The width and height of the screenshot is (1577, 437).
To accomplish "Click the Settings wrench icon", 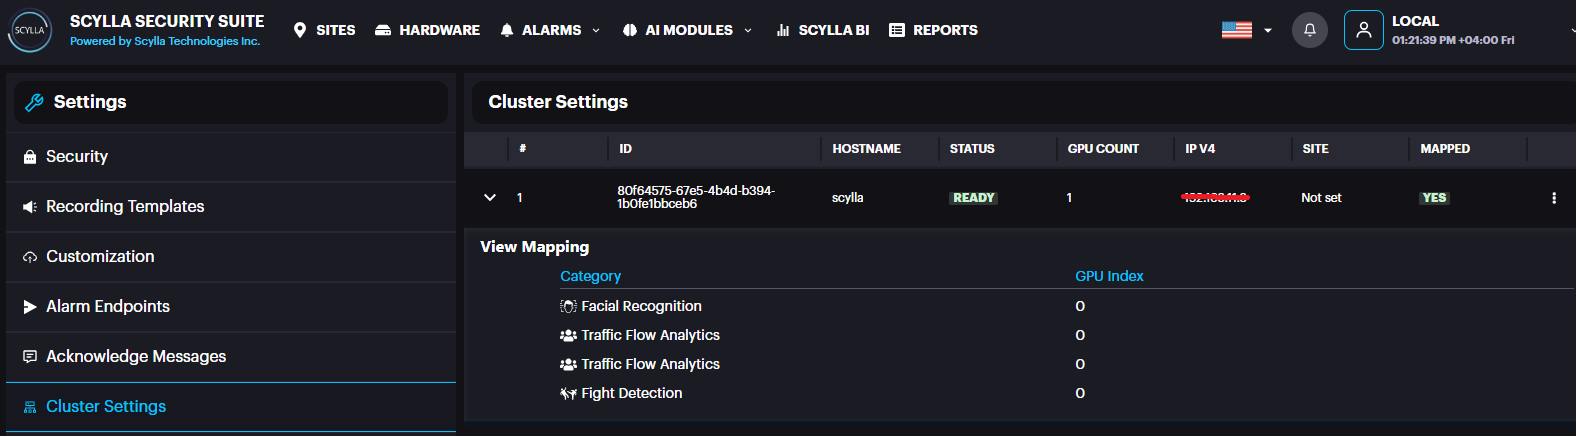I will [x=34, y=102].
